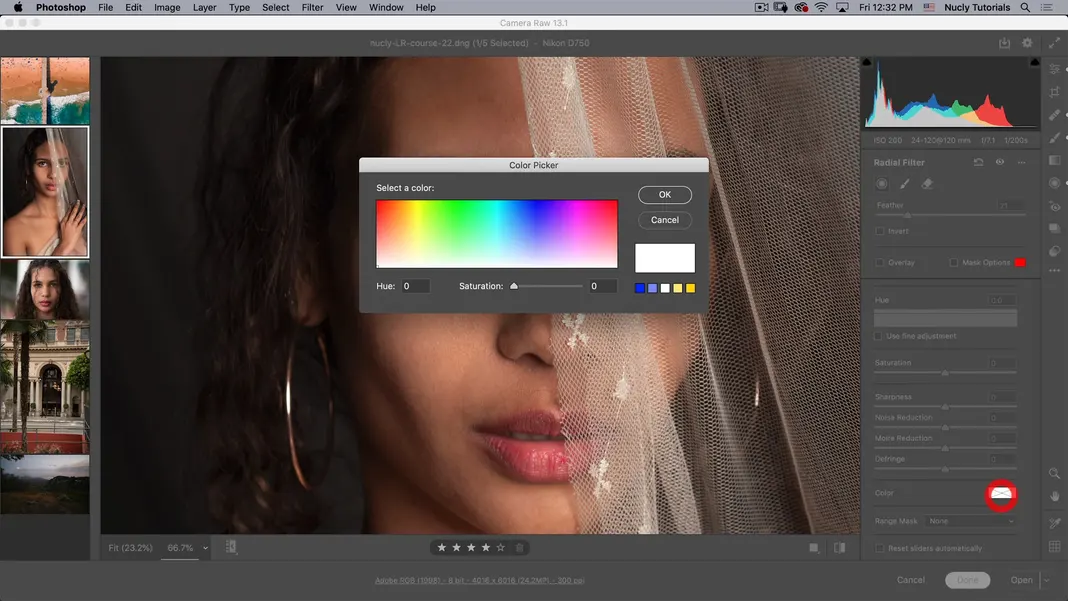This screenshot has width=1068, height=601.
Task: Check Use fine adjustment
Action: (879, 336)
